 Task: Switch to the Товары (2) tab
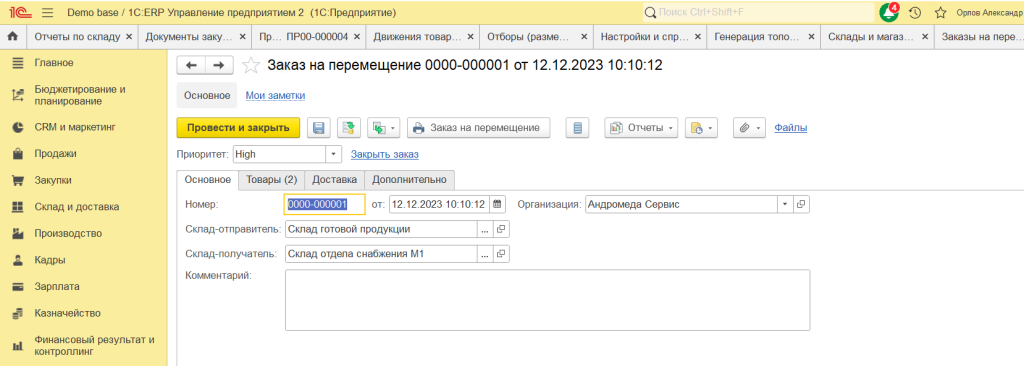(x=271, y=180)
